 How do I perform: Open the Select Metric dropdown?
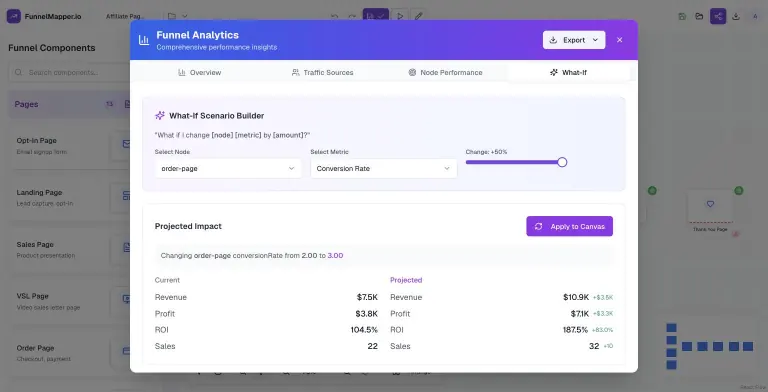point(384,169)
